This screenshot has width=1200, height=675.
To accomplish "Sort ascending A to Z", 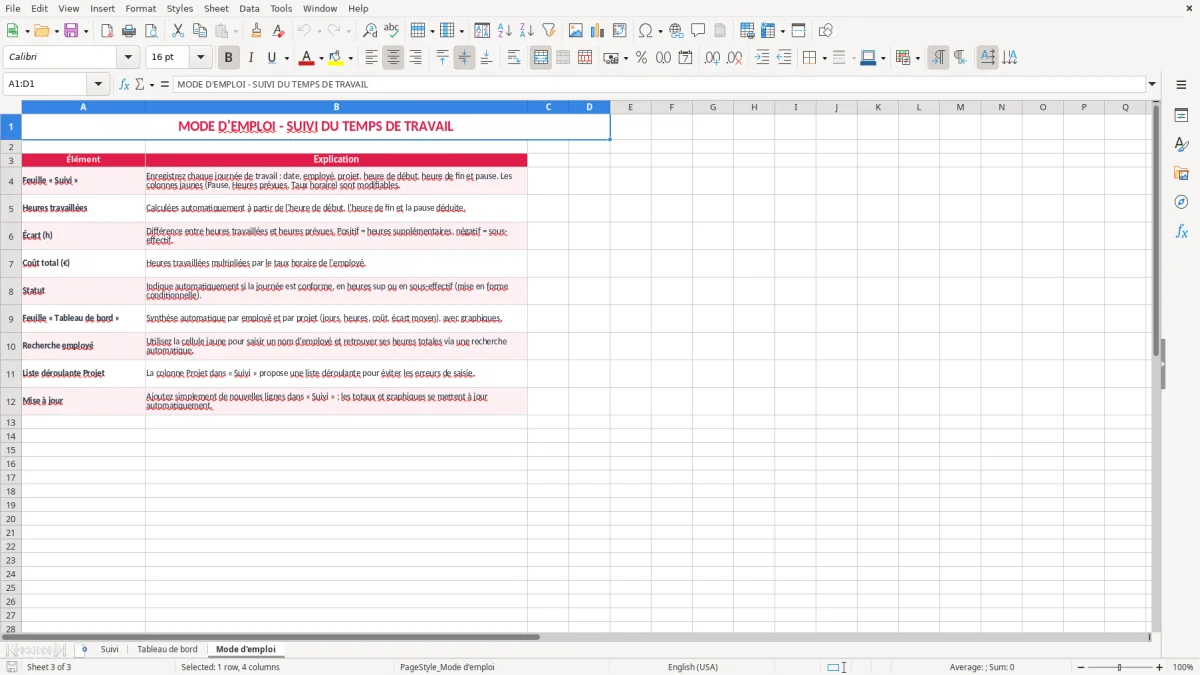I will point(505,31).
